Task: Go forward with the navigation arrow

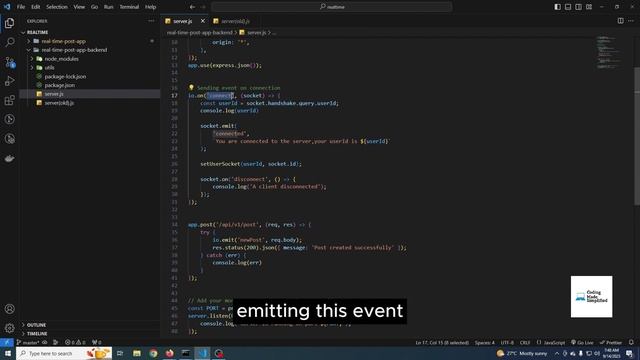Action: [203, 7]
